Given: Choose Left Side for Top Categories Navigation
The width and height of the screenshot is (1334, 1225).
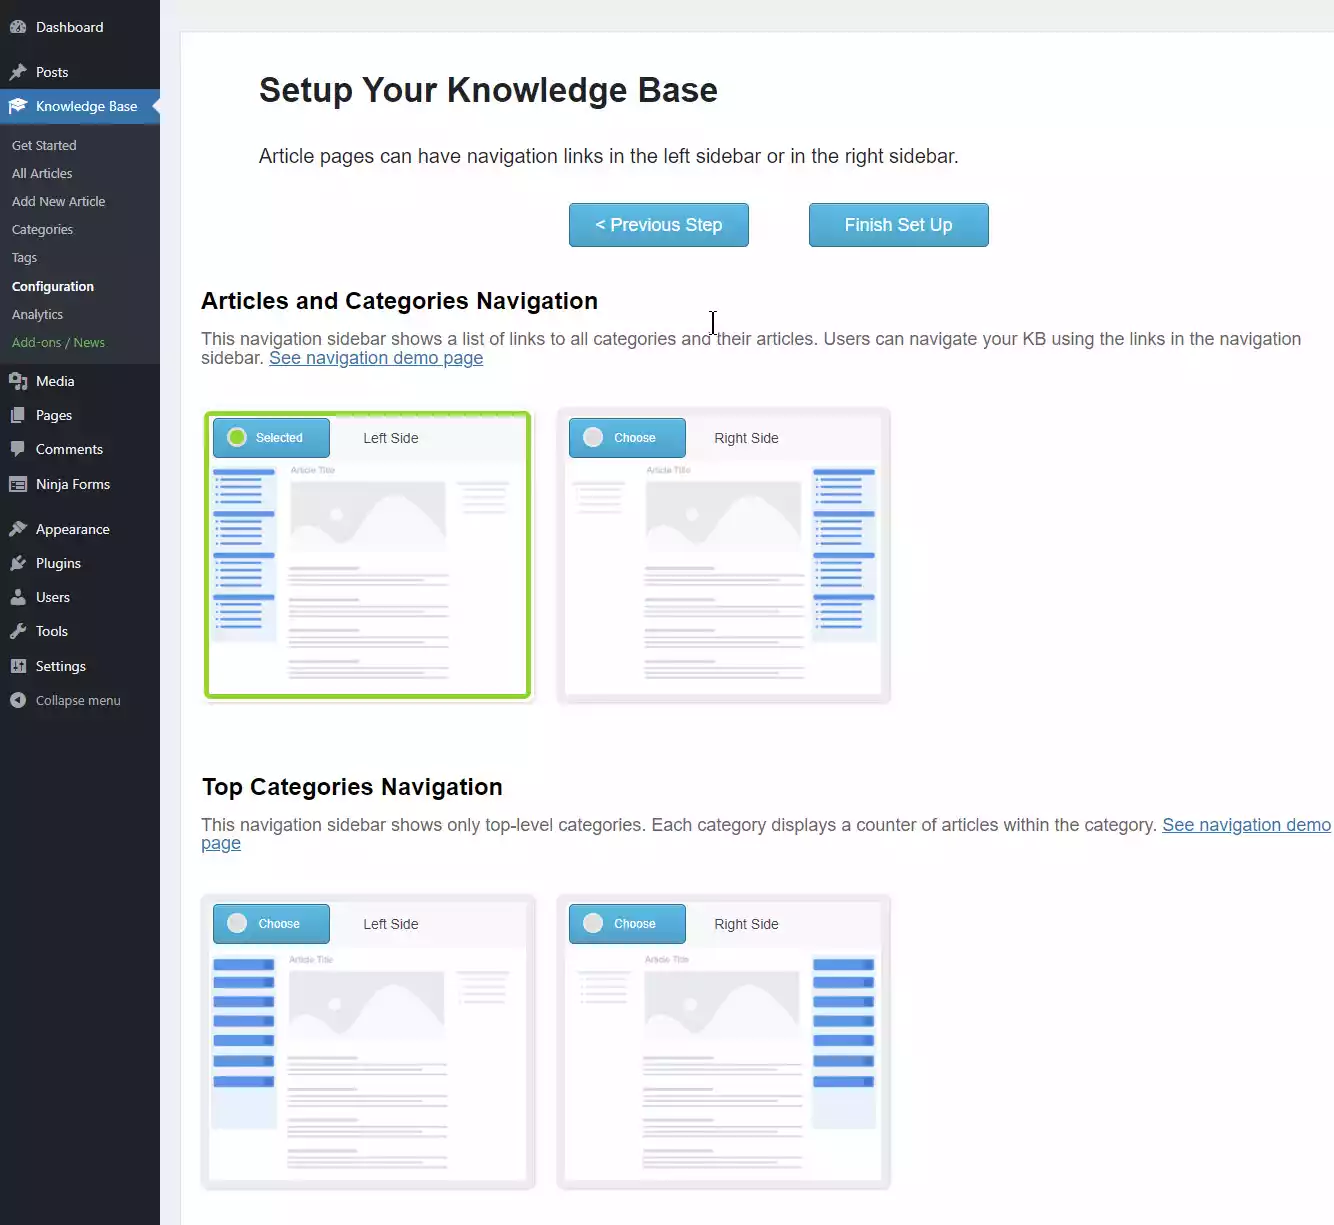Looking at the screenshot, I should point(270,923).
